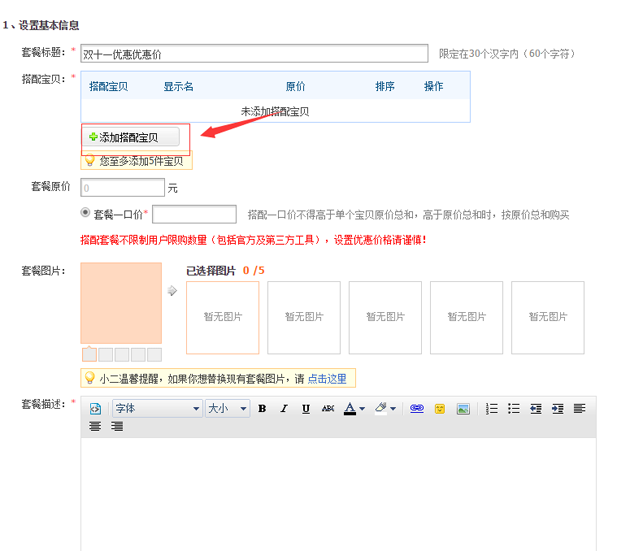Open the 点击这里 link

(x=327, y=379)
